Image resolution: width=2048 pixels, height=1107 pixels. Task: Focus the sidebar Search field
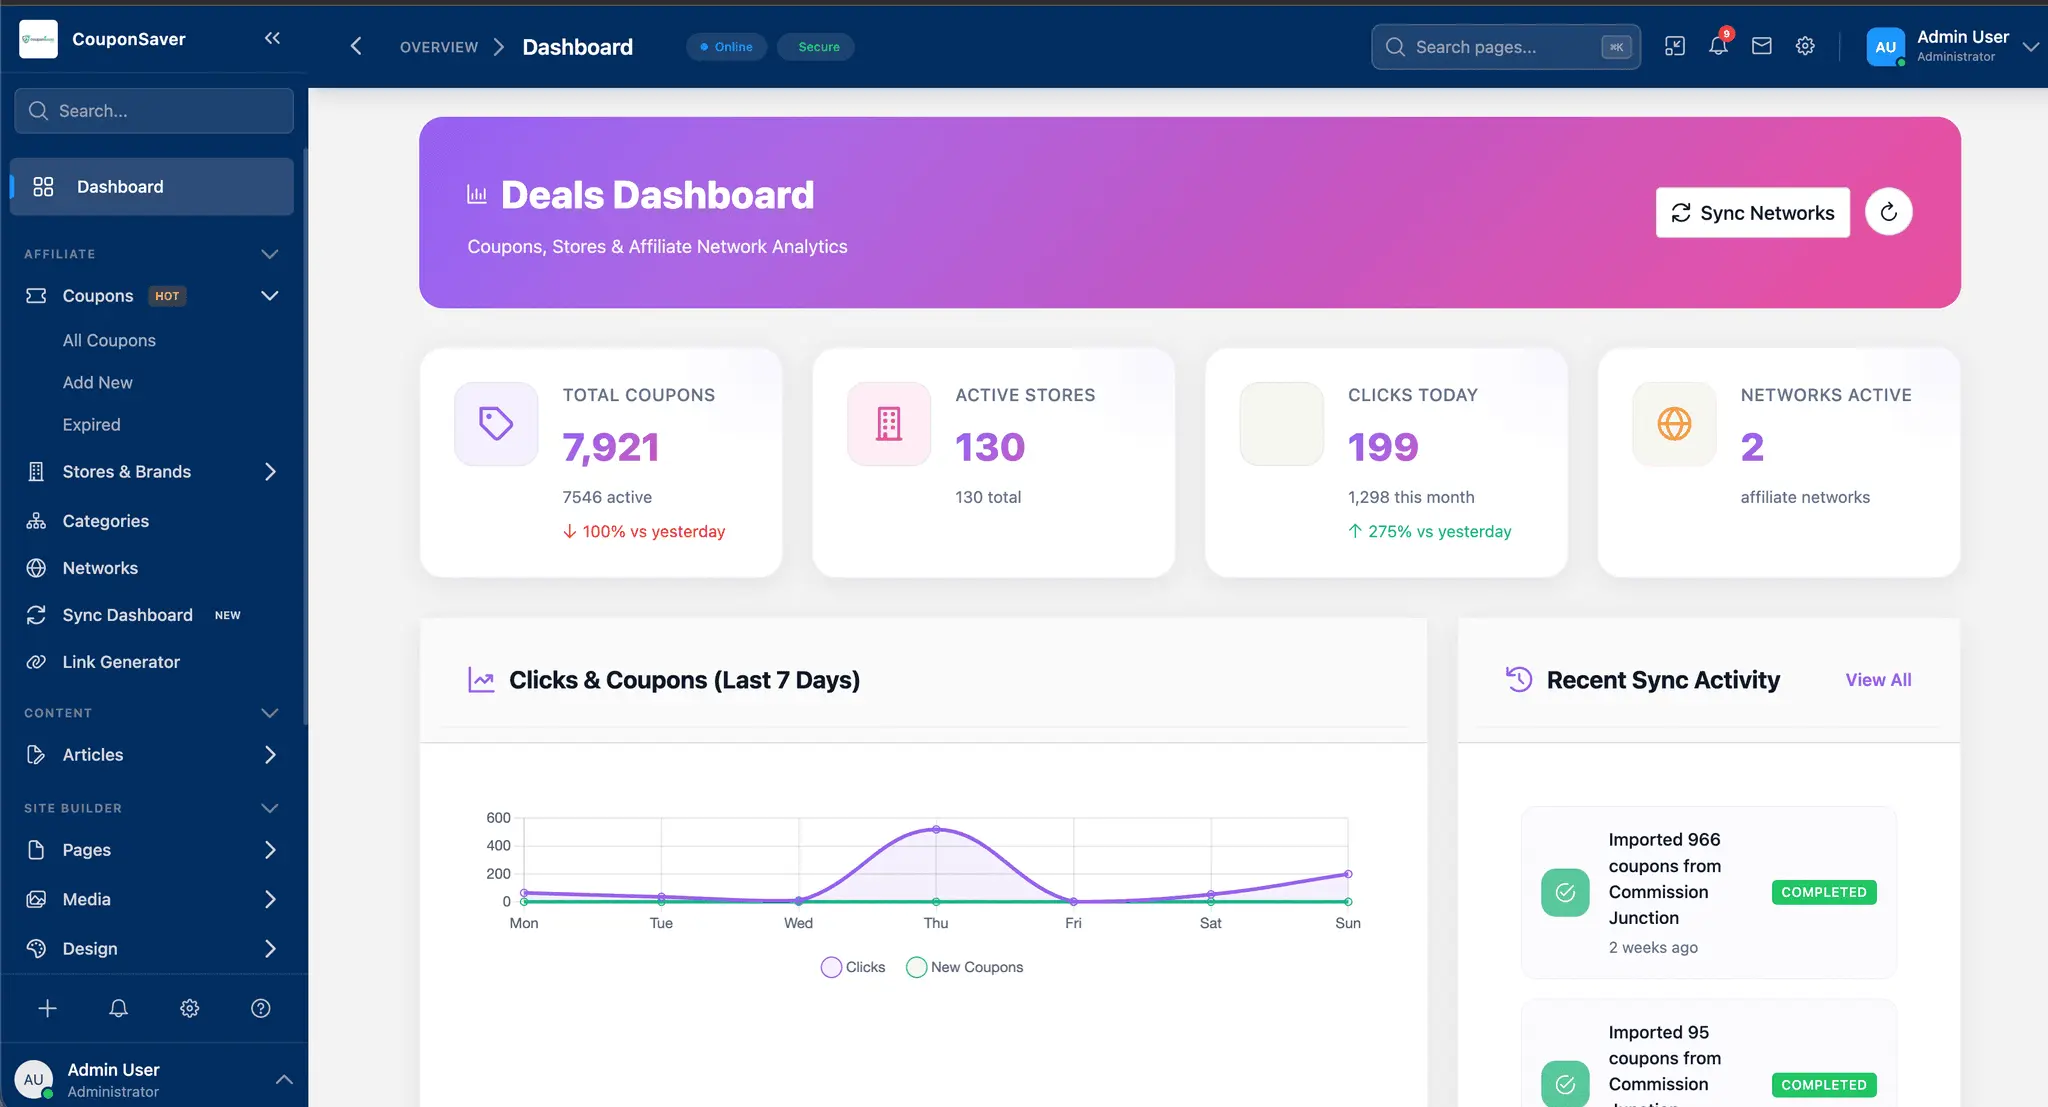point(154,110)
